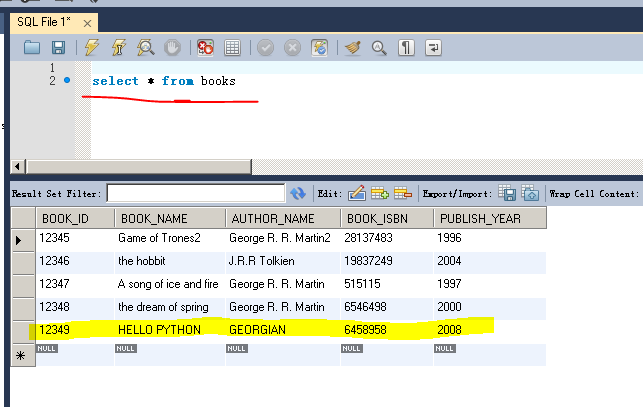This screenshot has height=407, width=643.
Task: Click the NULL cell under BOOK_NAME
Action: (170, 354)
